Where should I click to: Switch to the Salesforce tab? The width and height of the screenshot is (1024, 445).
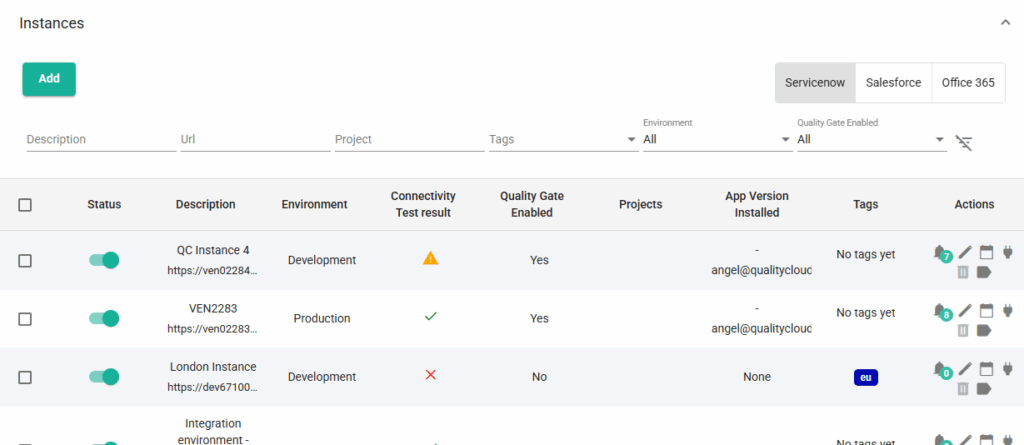click(x=893, y=83)
